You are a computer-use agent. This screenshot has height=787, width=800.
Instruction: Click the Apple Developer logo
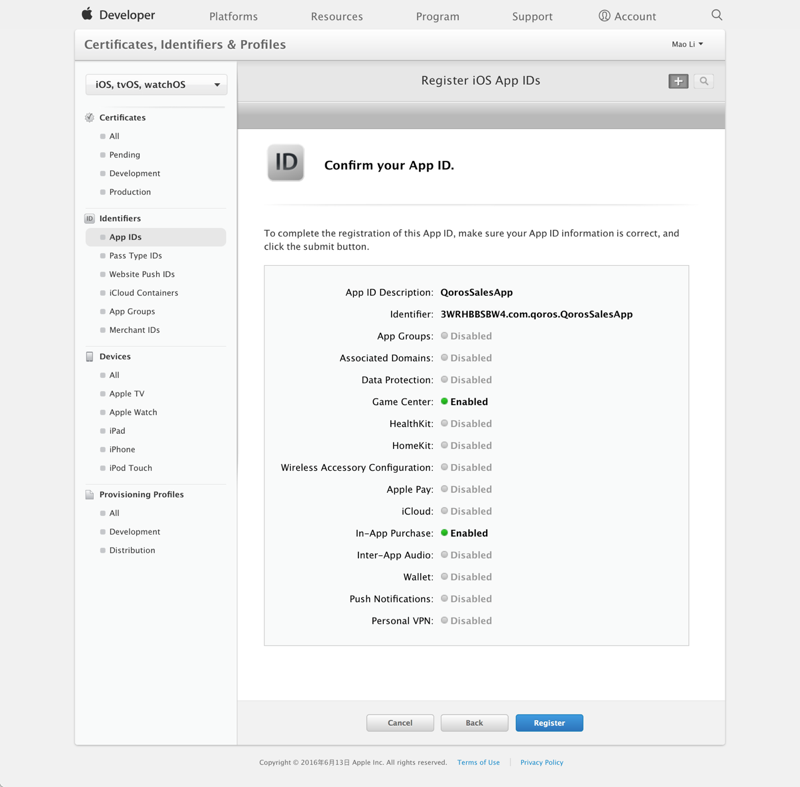[x=118, y=15]
